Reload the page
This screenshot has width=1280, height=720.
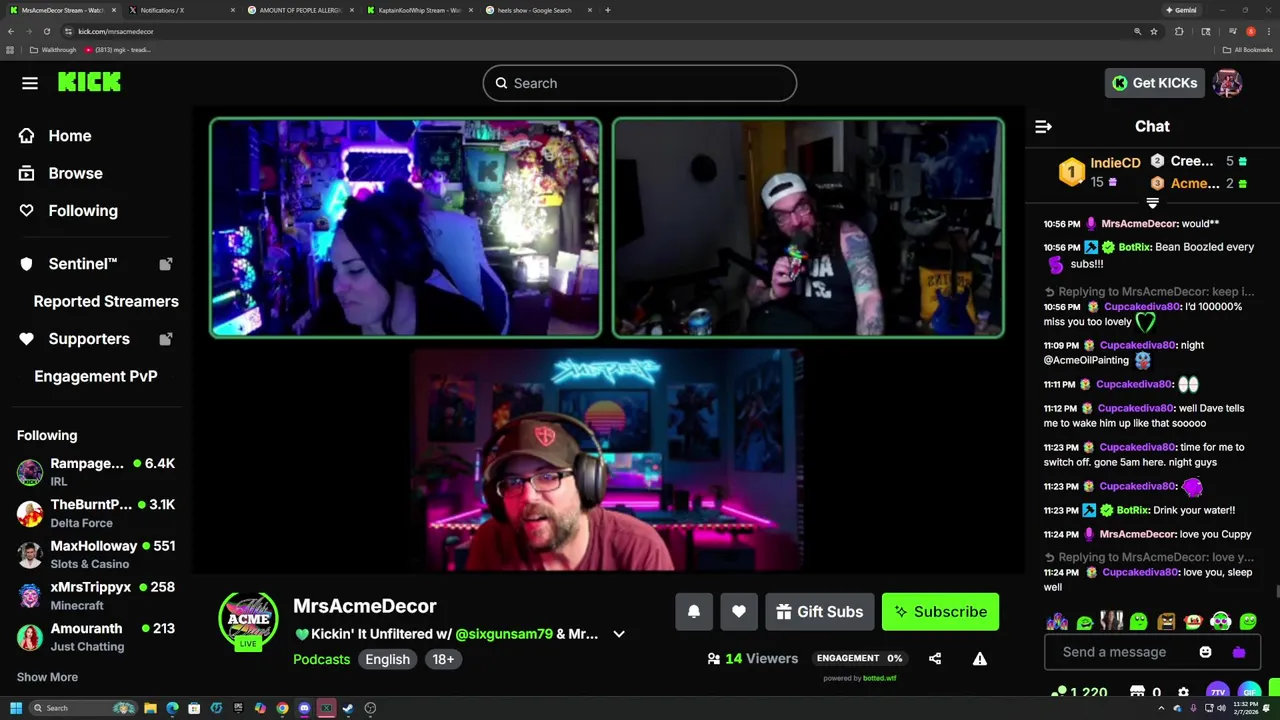pos(46,31)
